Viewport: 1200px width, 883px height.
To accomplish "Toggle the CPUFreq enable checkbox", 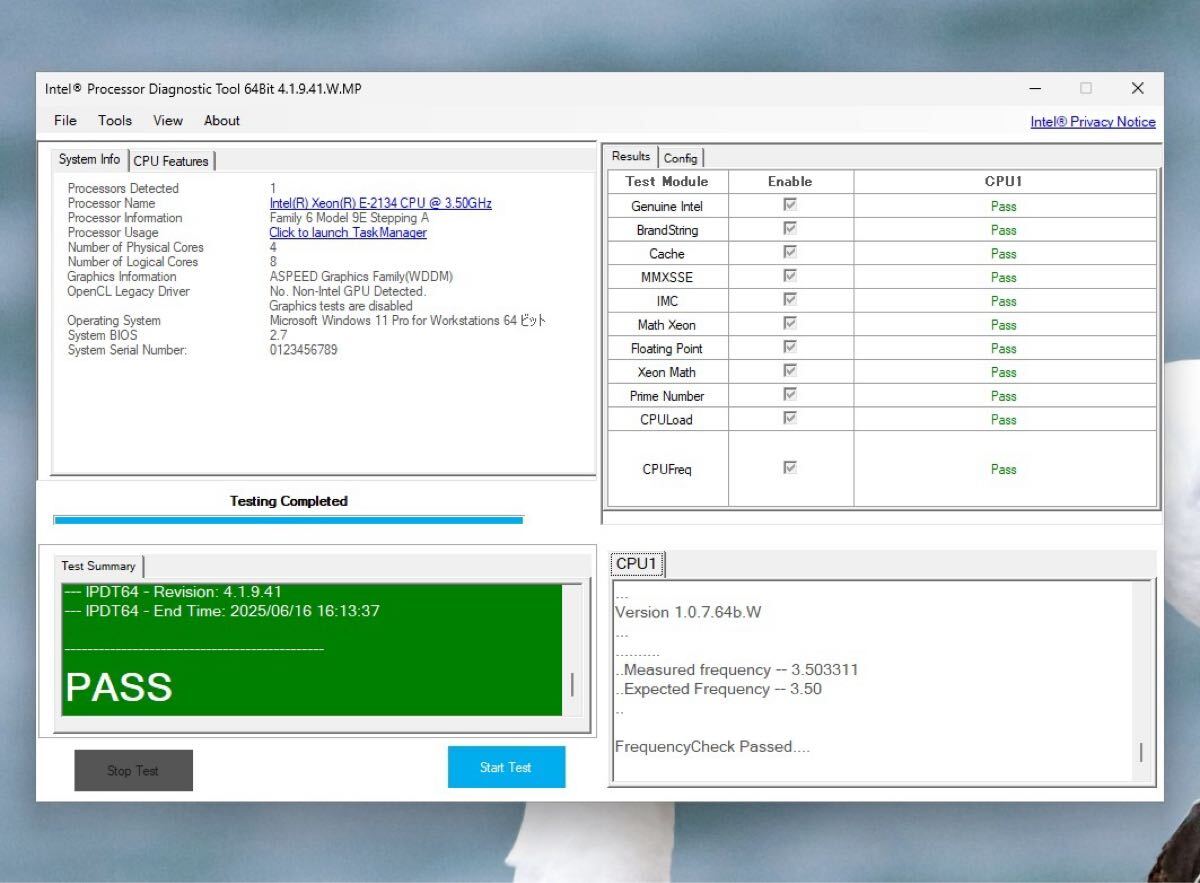I will (x=790, y=467).
